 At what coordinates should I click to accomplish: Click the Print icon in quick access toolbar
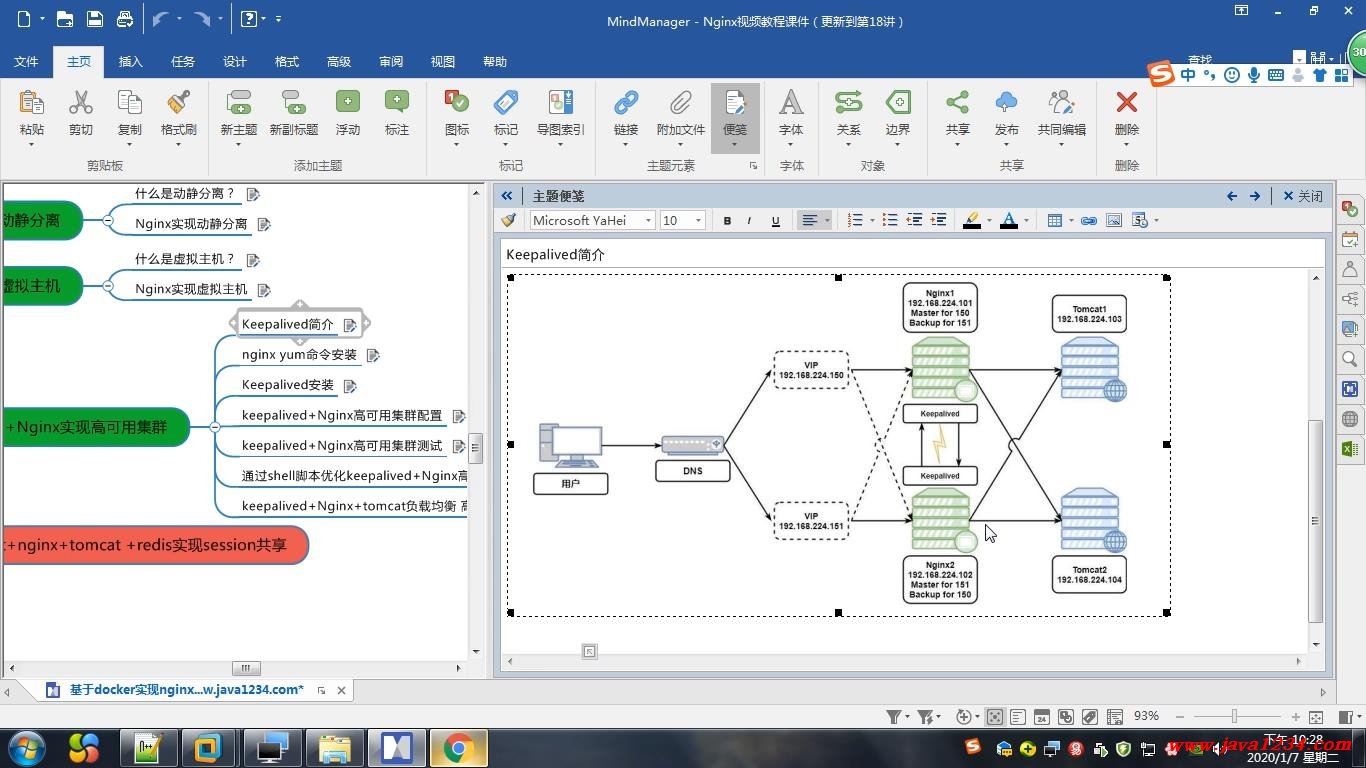125,19
